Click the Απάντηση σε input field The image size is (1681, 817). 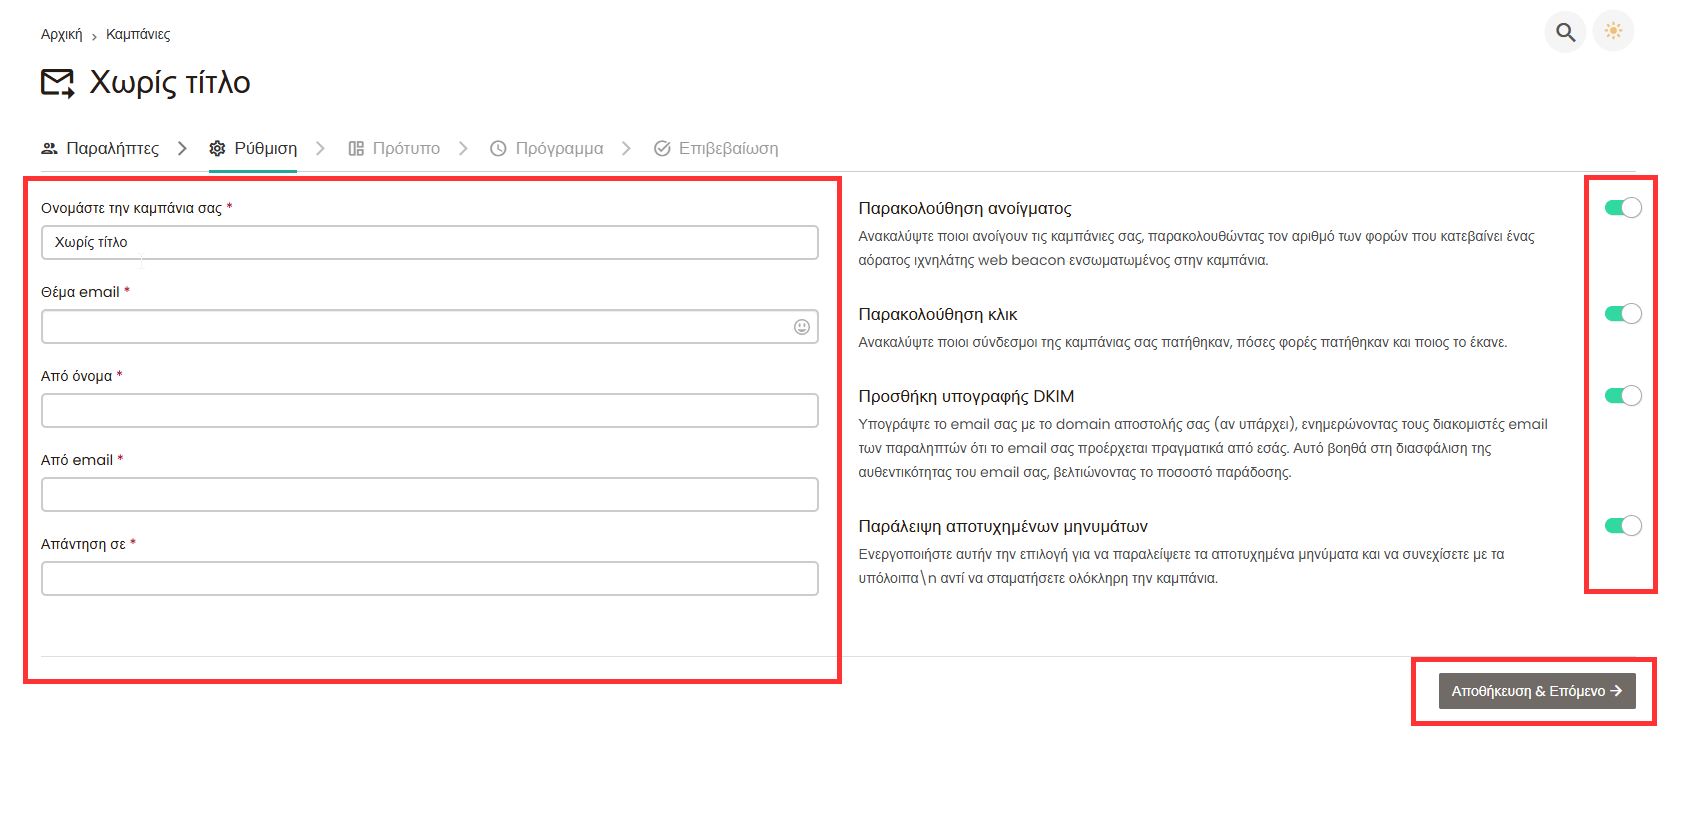(430, 579)
